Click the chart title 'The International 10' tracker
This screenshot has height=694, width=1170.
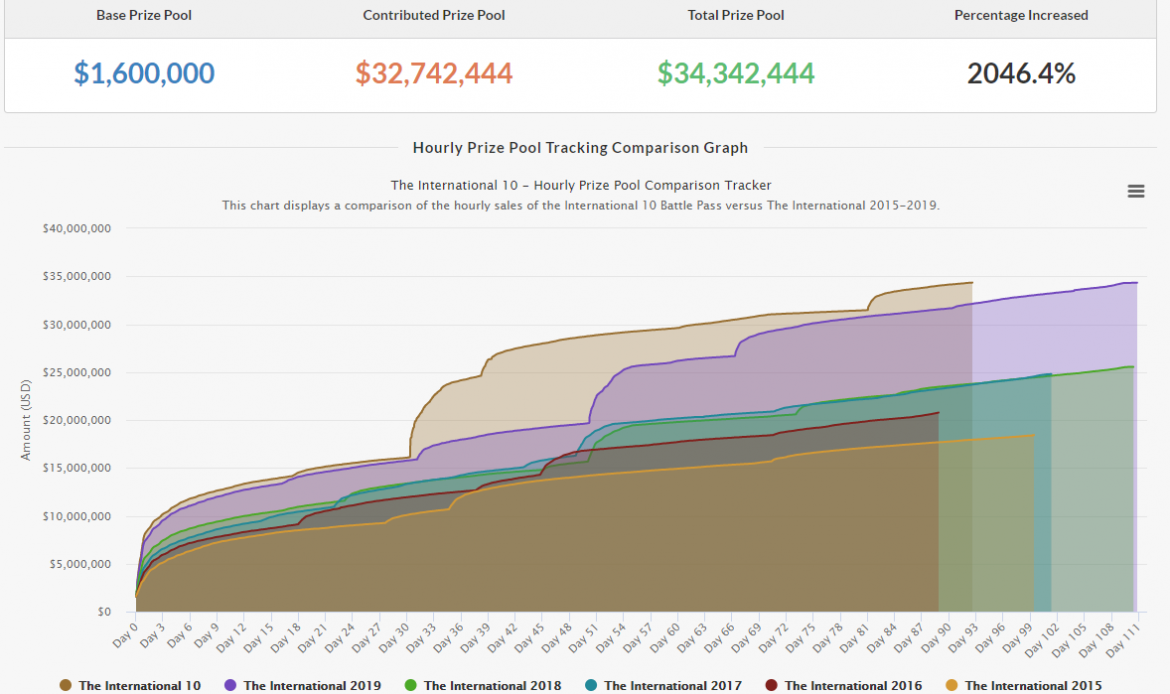580,185
